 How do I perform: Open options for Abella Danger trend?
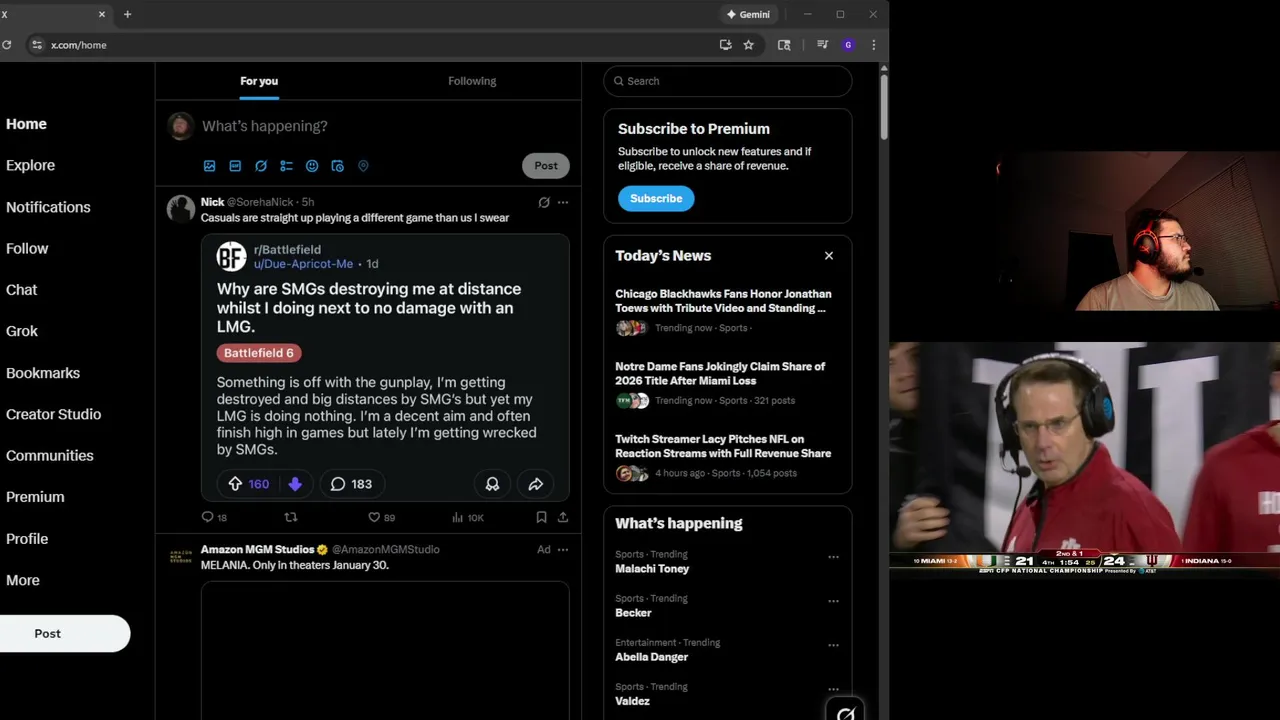tap(833, 645)
